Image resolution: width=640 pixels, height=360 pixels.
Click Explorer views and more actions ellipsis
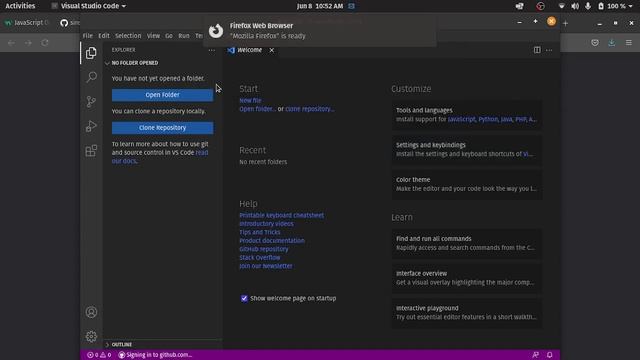[211, 50]
